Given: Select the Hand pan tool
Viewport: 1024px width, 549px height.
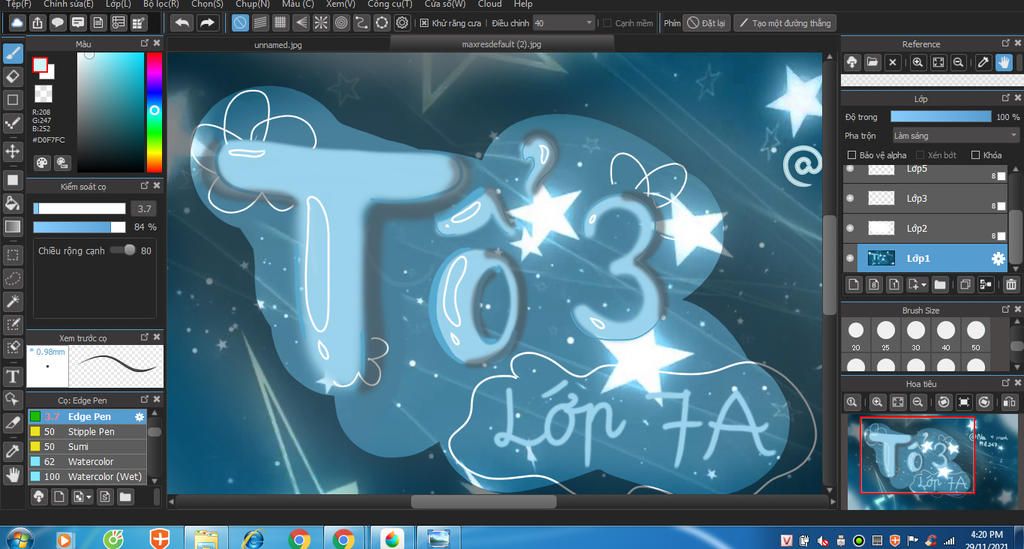Looking at the screenshot, I should click(13, 475).
